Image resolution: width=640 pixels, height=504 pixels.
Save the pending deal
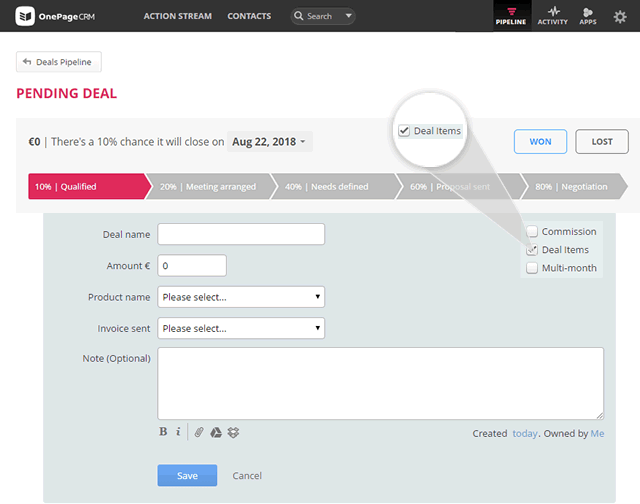pos(187,475)
